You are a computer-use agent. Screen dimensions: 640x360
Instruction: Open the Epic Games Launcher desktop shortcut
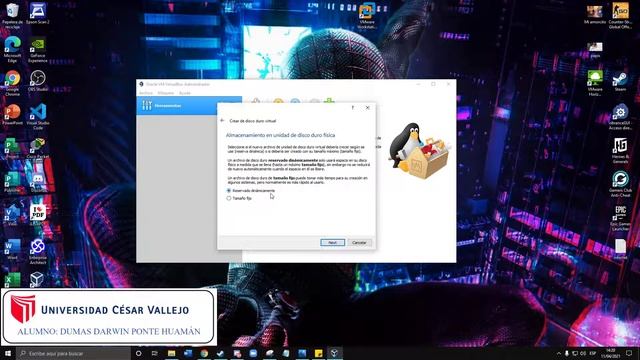(620, 218)
